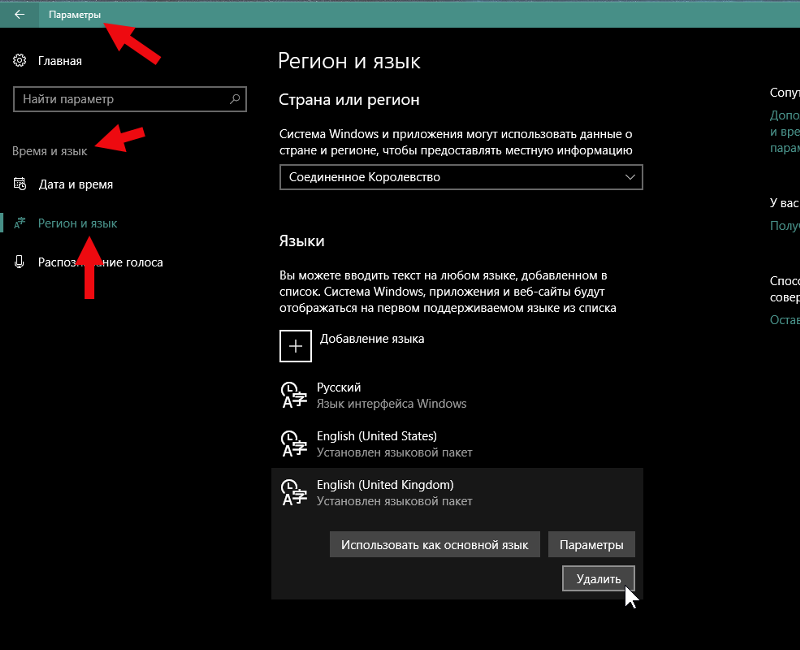Select English (United States) entry
This screenshot has height=650, width=800.
coord(457,444)
